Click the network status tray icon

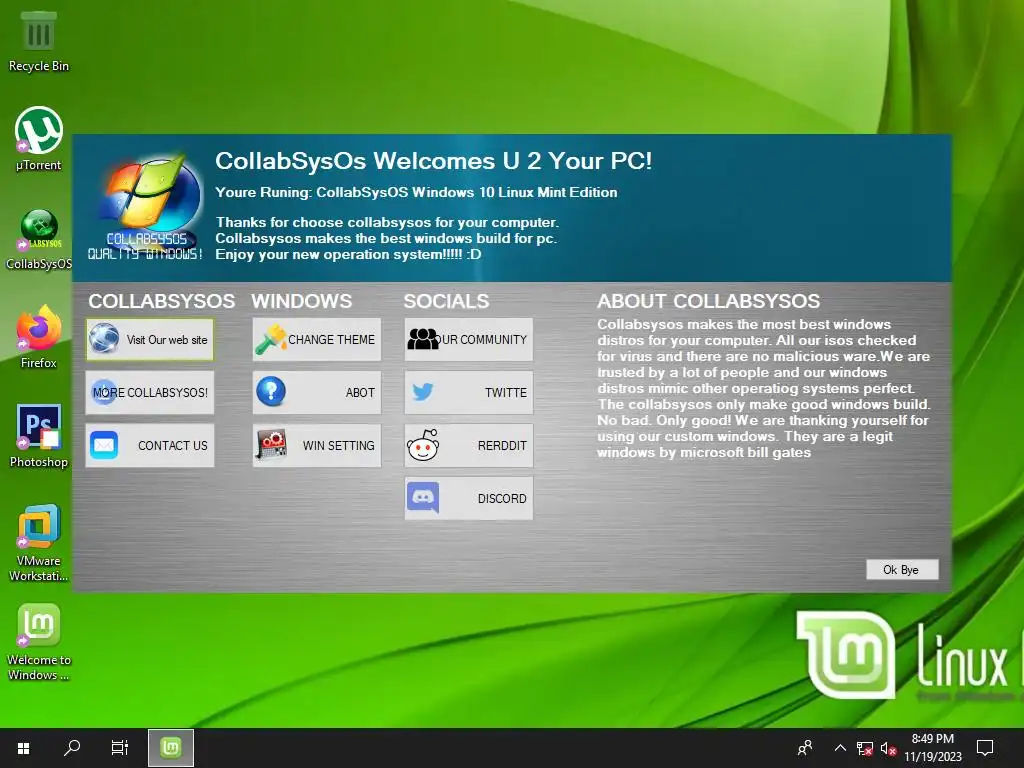click(865, 748)
